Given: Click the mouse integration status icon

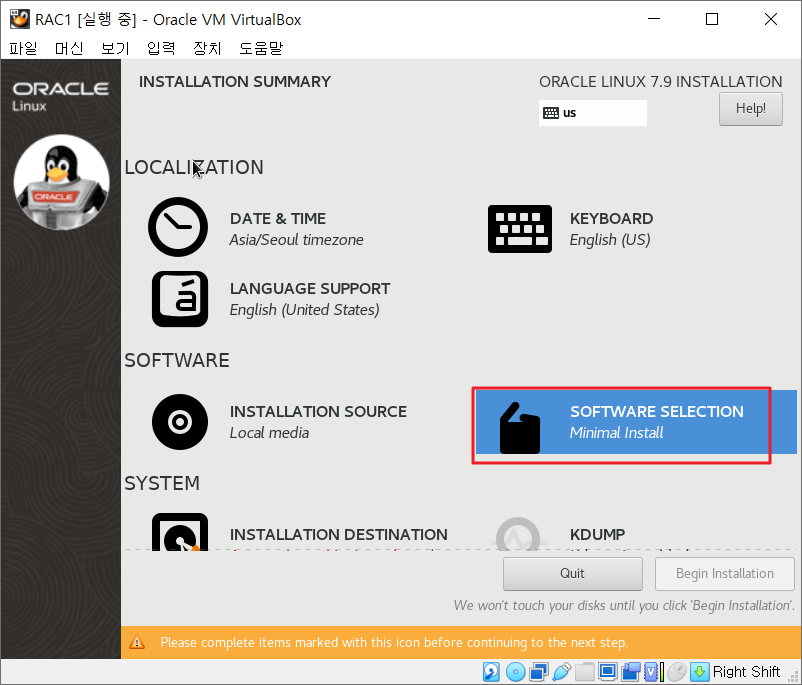Looking at the screenshot, I should tap(677, 672).
